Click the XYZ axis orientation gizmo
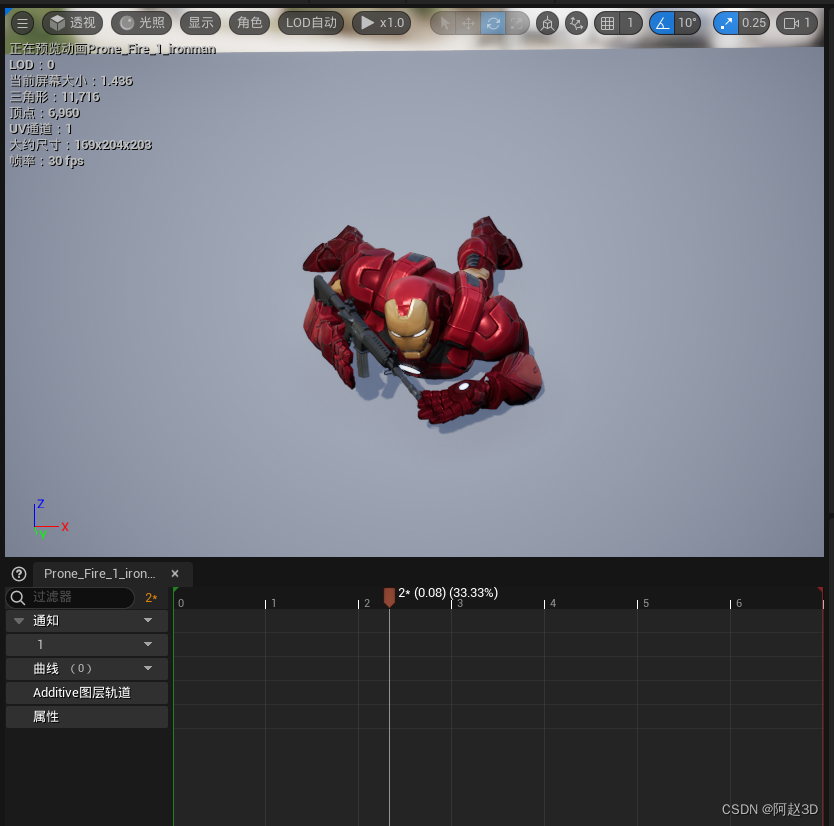834x826 pixels. [51, 519]
